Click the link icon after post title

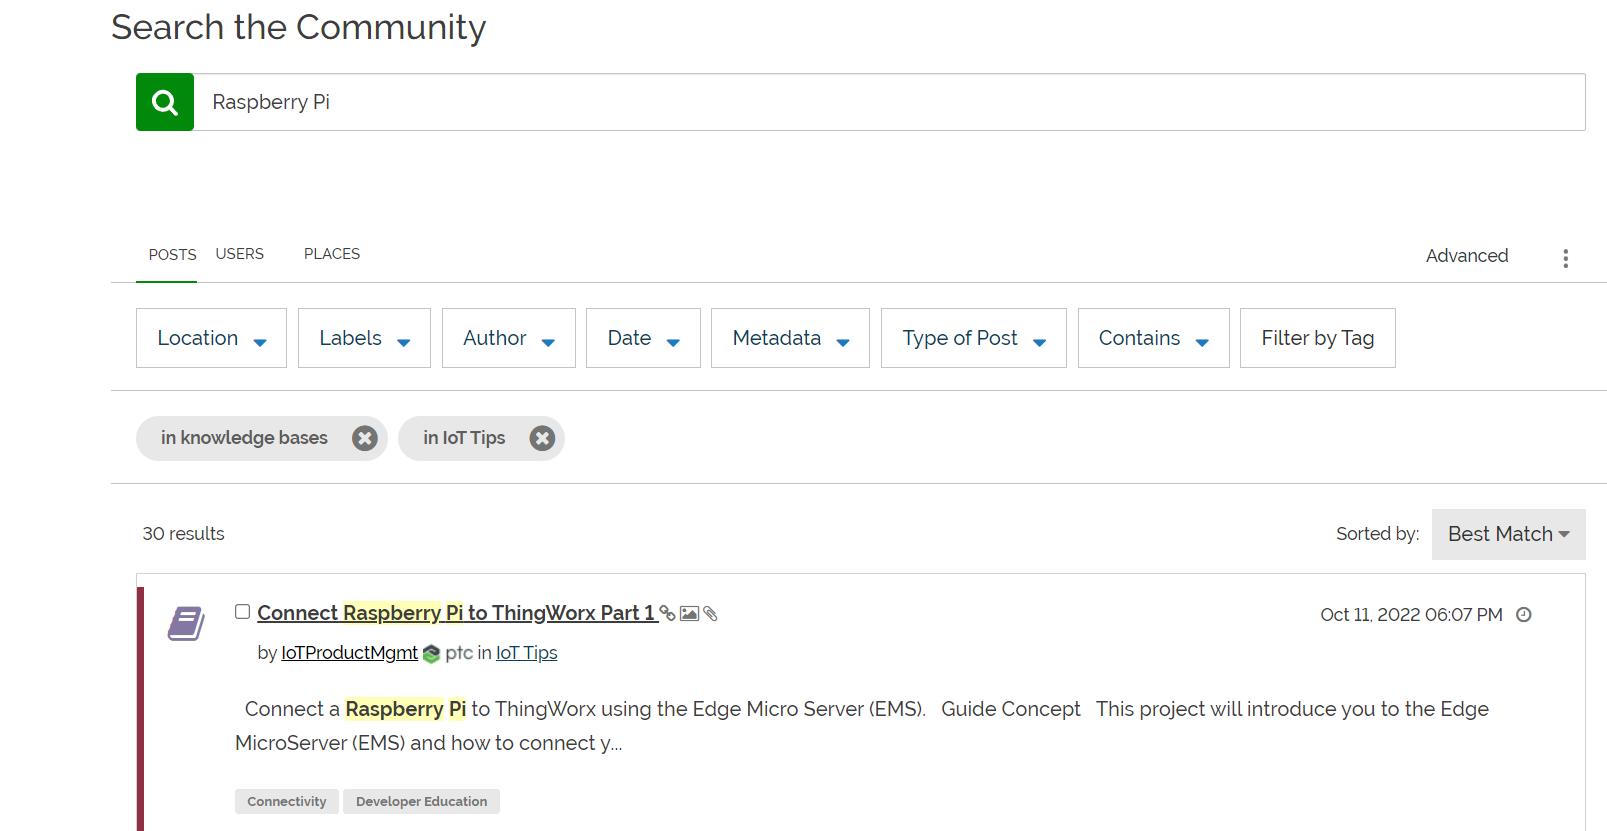[667, 613]
